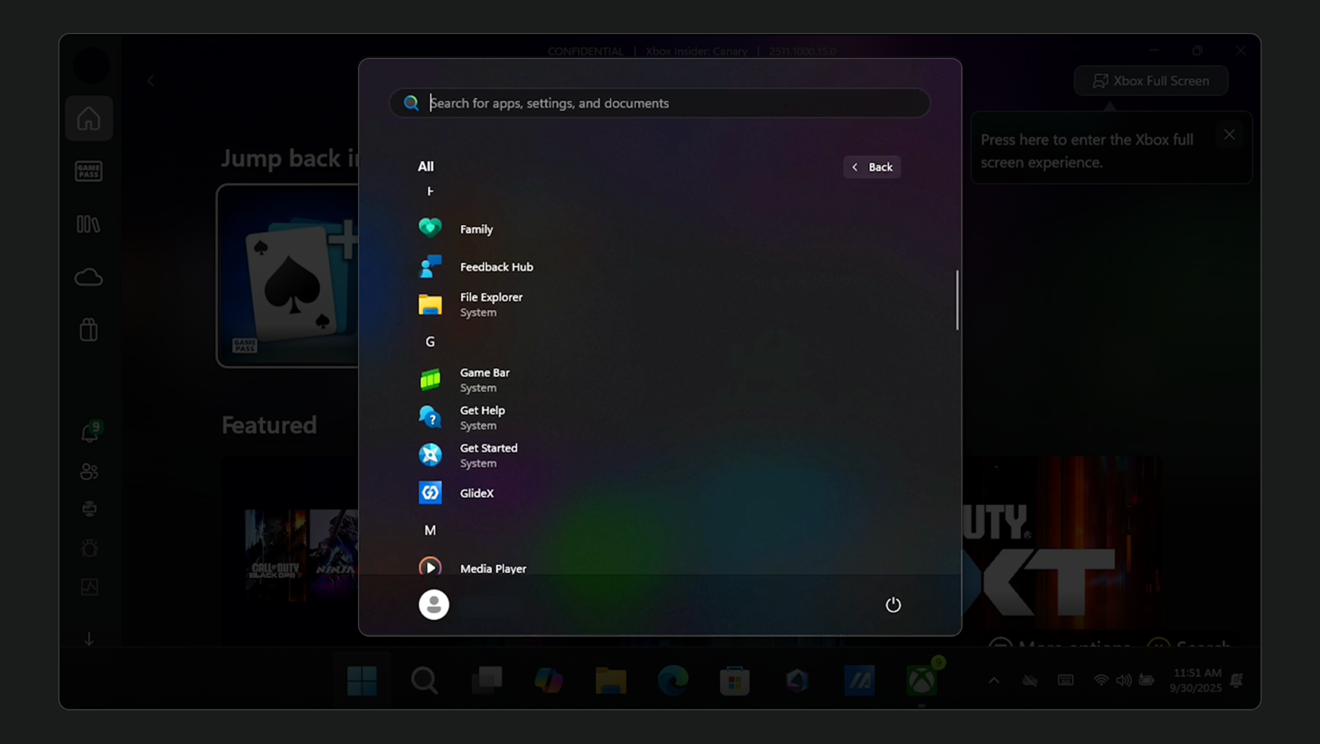Launch the GlideX app
The width and height of the screenshot is (1320, 744).
(476, 493)
